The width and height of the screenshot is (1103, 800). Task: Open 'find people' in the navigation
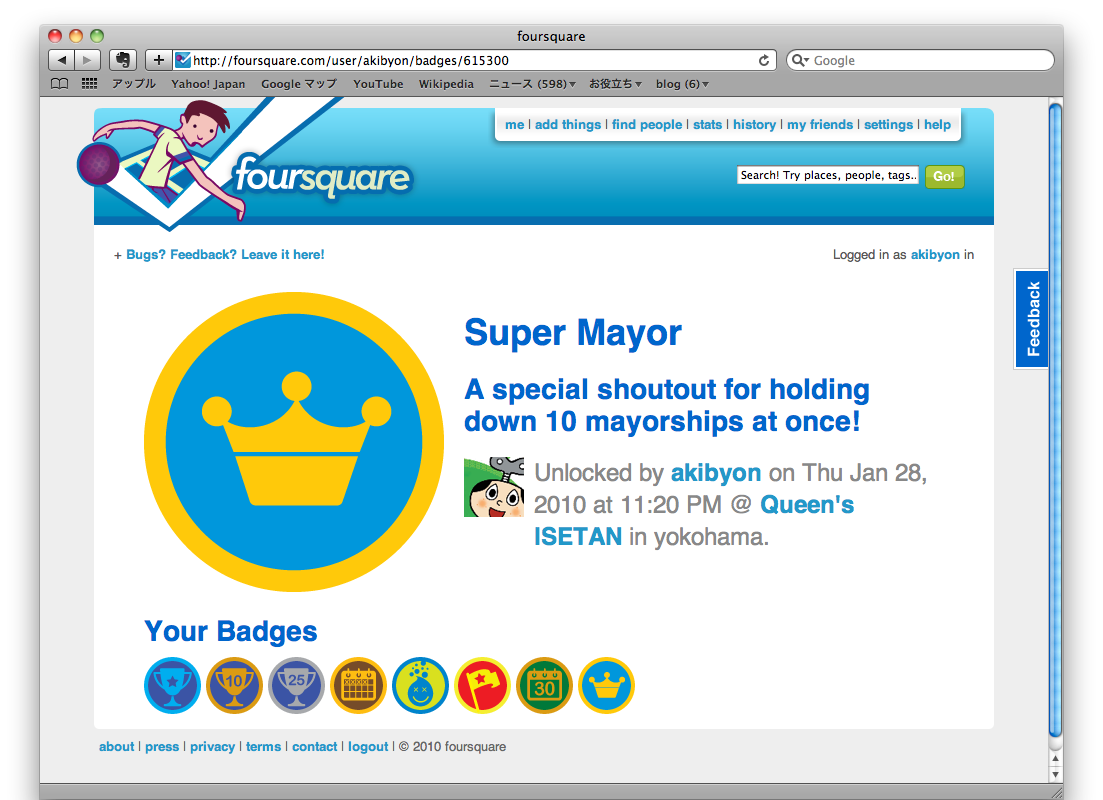[646, 125]
